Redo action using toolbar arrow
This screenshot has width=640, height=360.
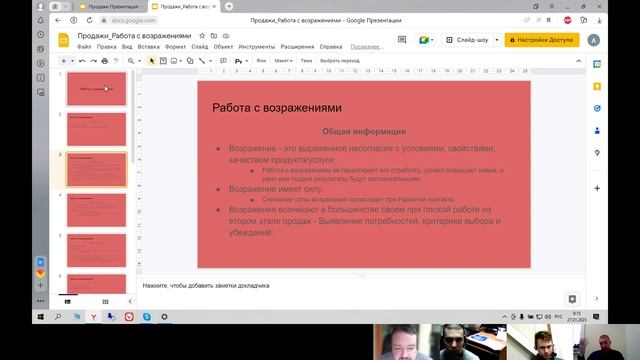[x=93, y=61]
